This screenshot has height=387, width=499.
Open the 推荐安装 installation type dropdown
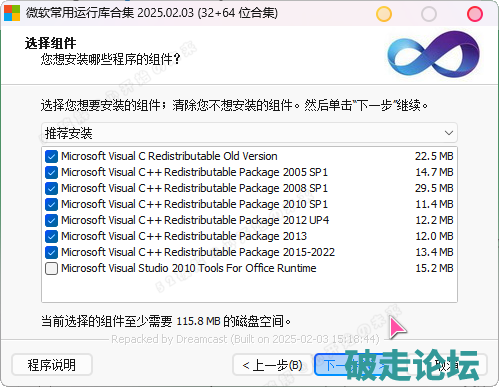click(x=249, y=133)
